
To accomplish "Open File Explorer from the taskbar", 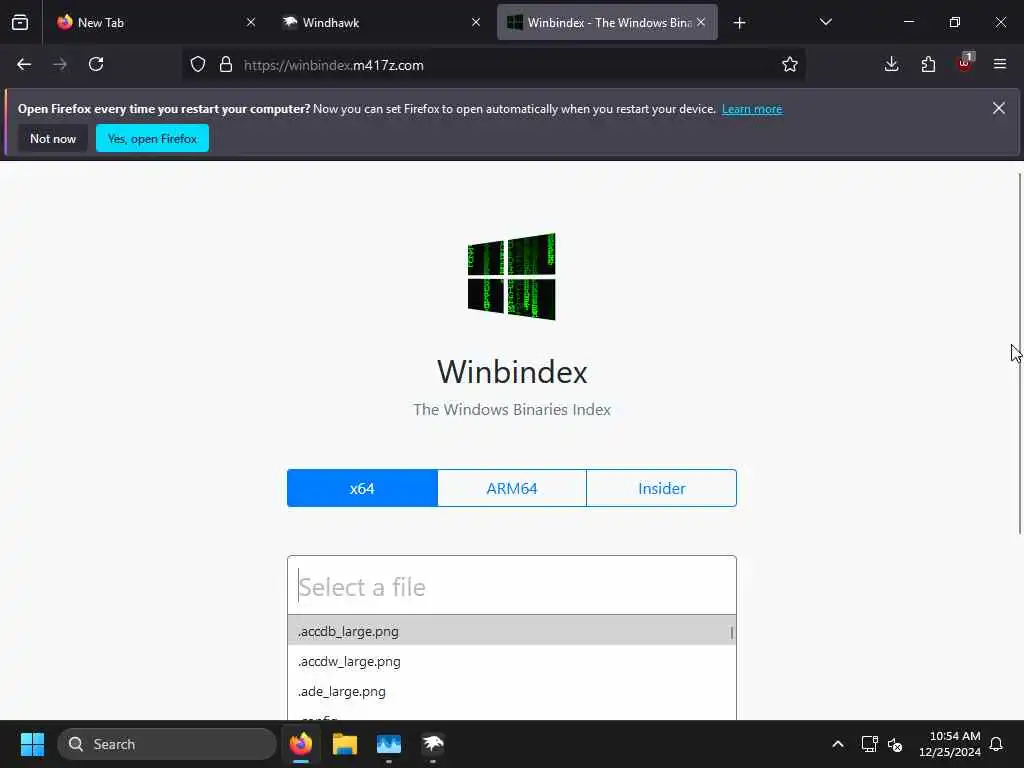I will [345, 744].
